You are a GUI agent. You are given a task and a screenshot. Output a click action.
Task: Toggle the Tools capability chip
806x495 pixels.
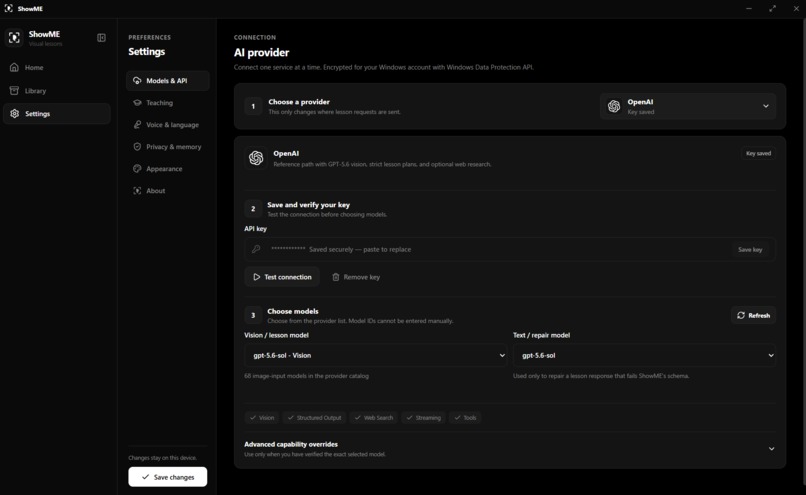(465, 418)
